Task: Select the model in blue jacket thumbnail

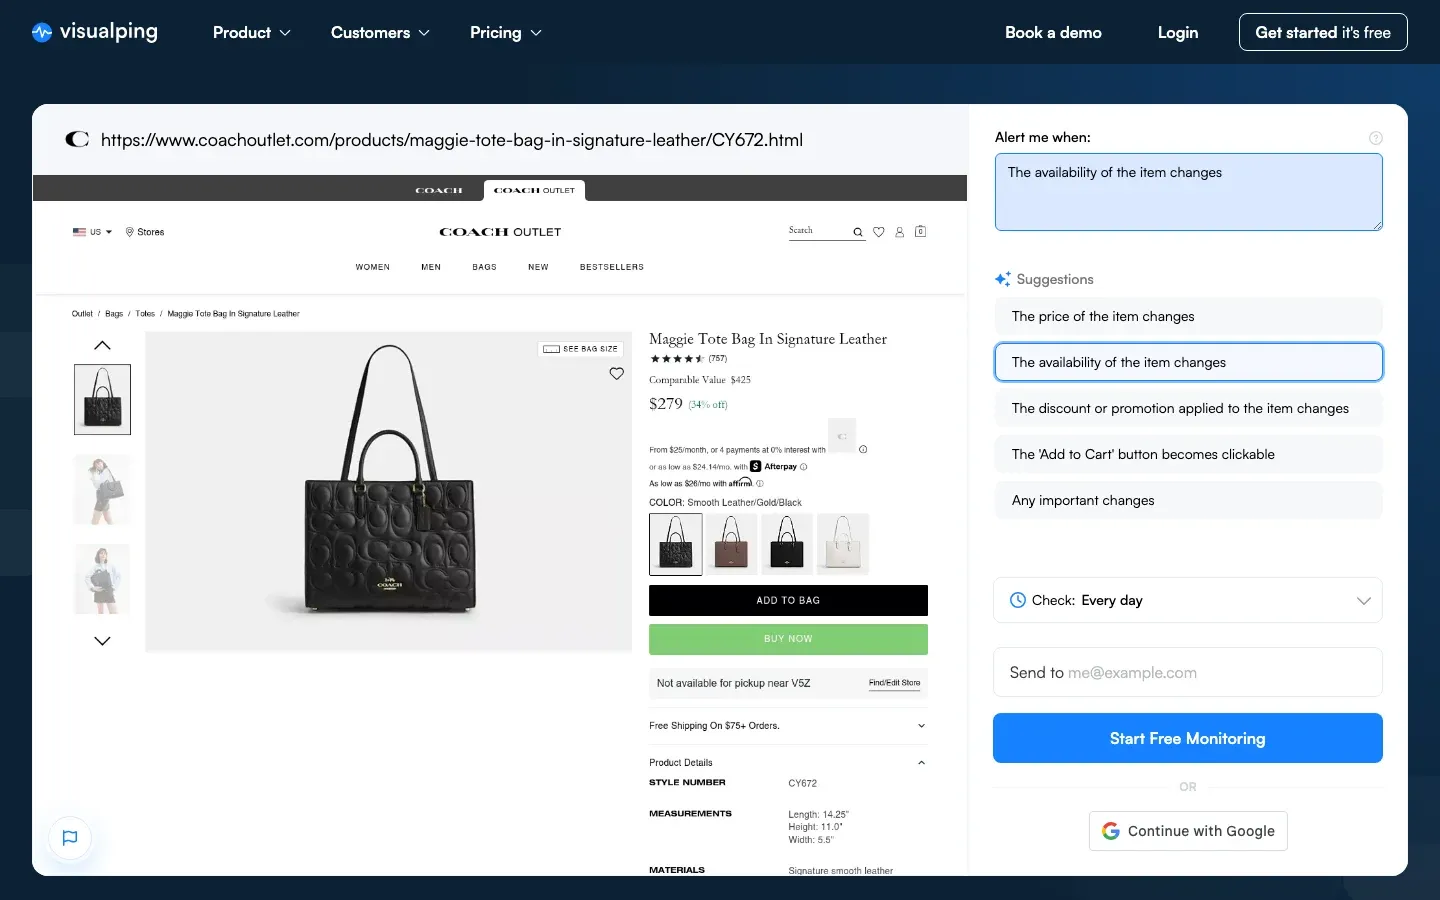Action: pos(102,579)
